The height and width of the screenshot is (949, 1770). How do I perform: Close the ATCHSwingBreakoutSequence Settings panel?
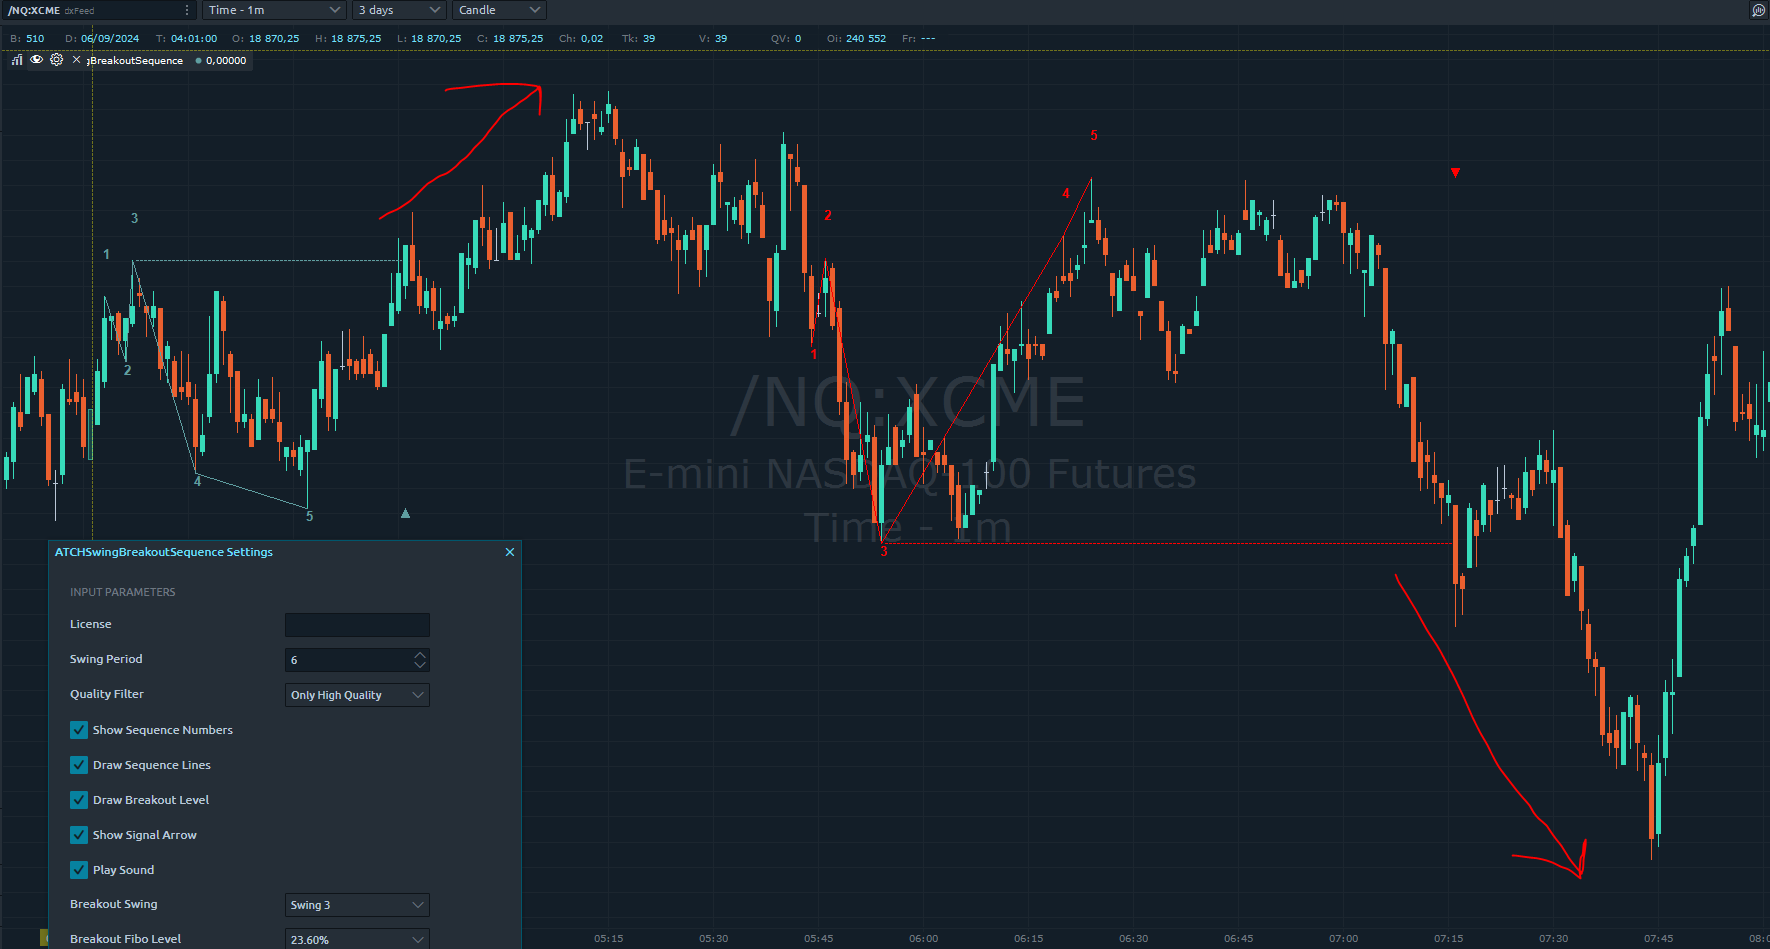(510, 552)
